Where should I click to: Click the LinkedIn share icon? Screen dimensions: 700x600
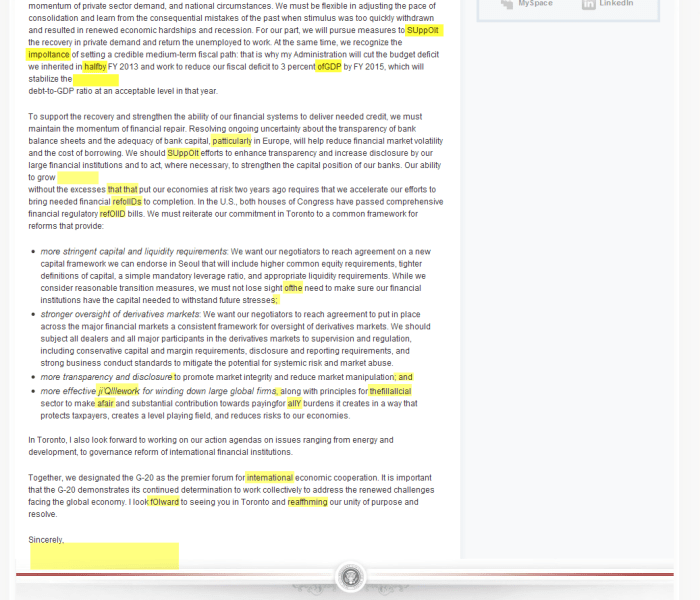(x=589, y=5)
